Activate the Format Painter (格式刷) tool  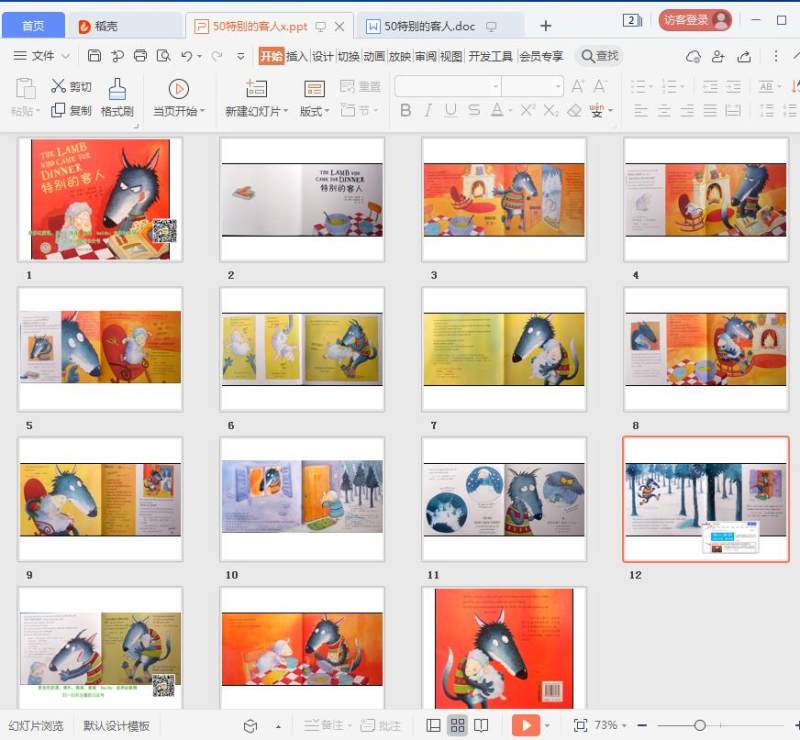click(117, 97)
